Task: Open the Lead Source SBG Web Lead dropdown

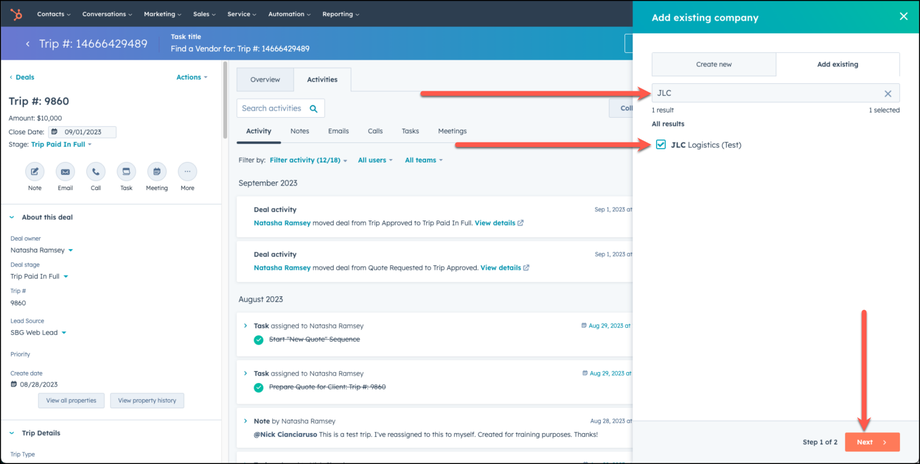Action: coord(38,333)
